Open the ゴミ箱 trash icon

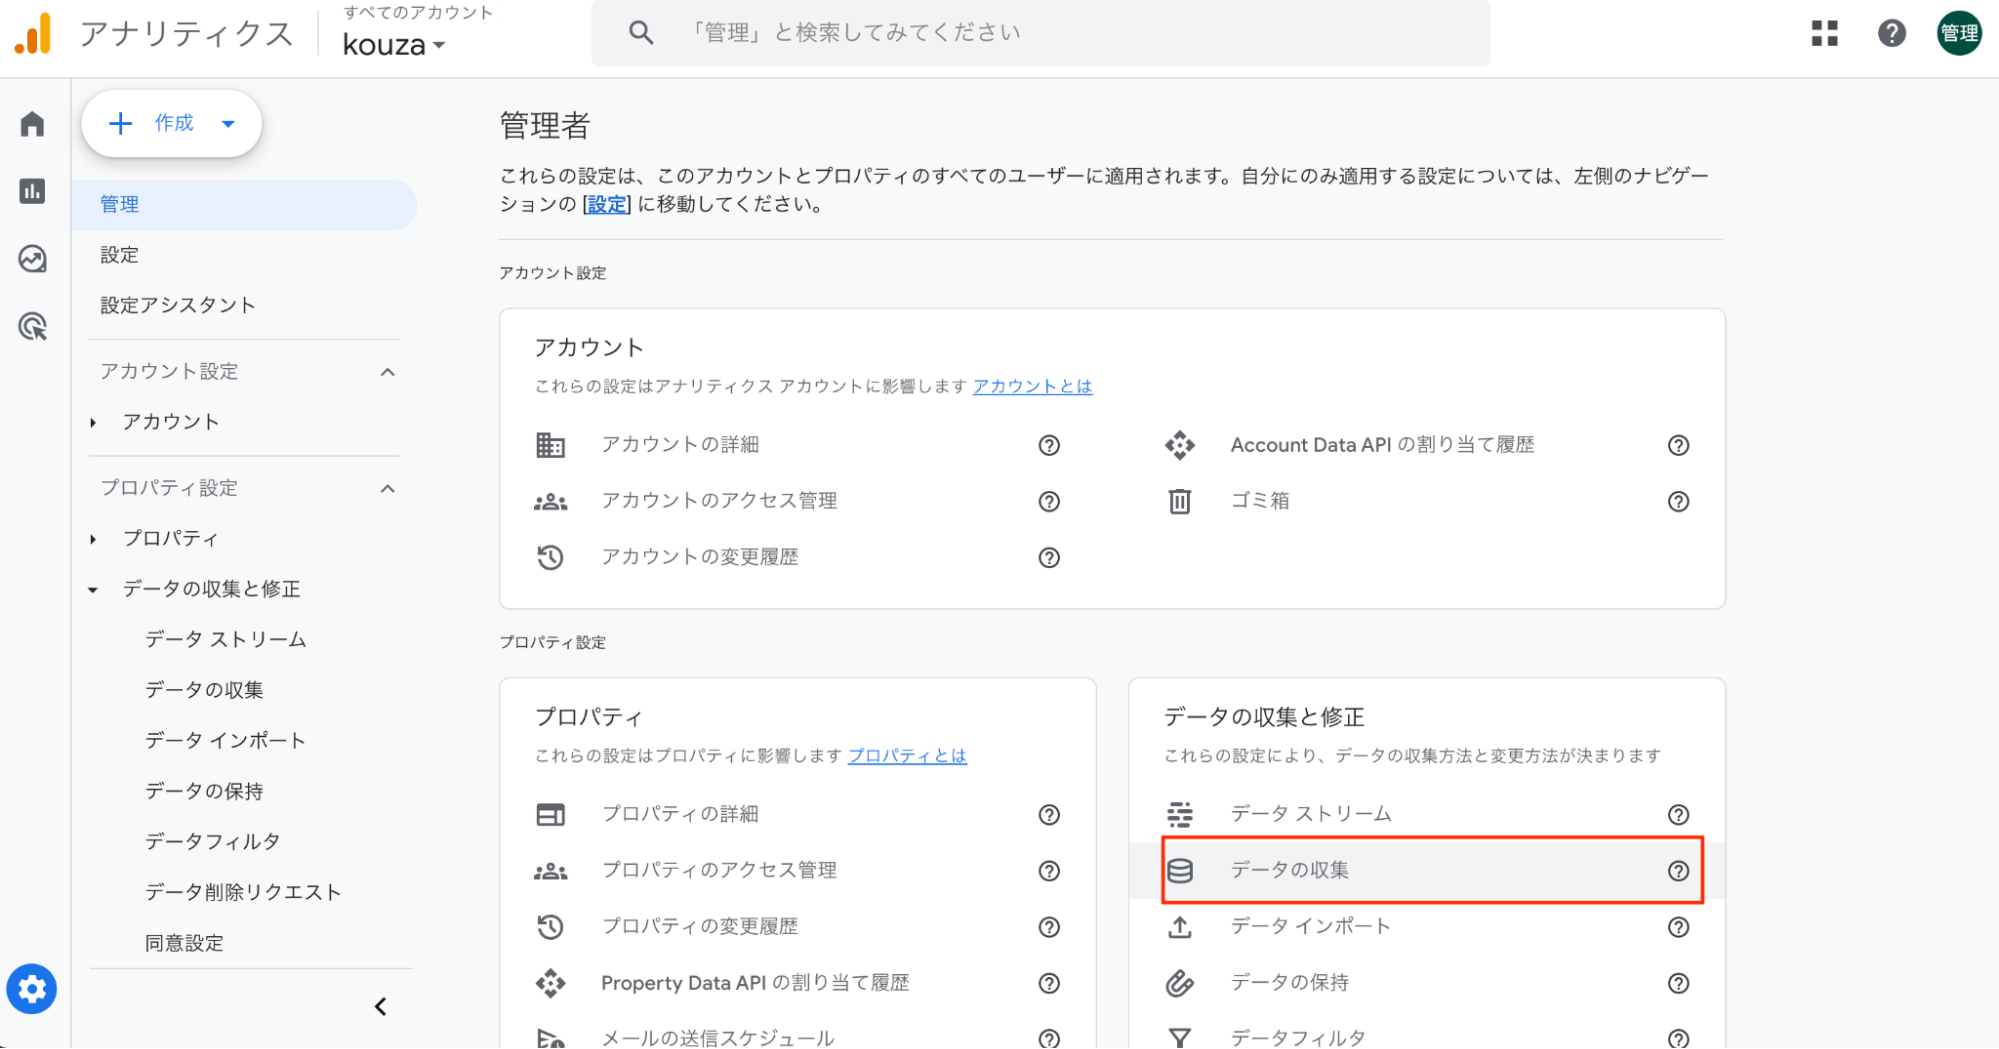coord(1180,501)
